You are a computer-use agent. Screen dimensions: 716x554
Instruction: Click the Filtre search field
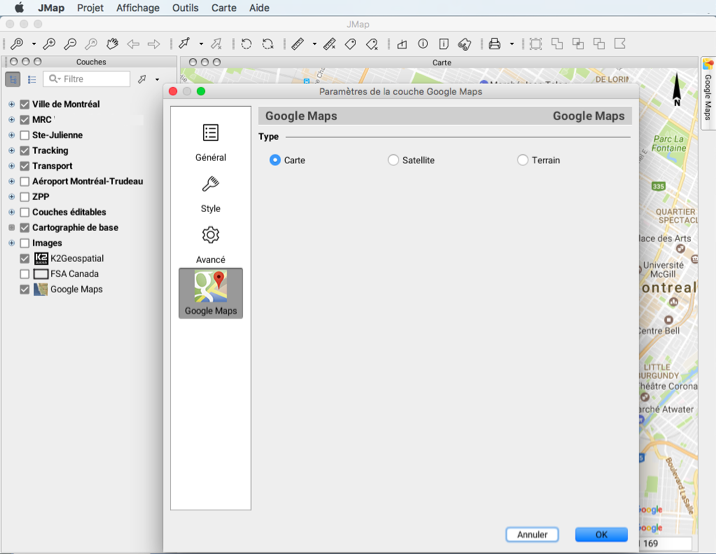pyautogui.click(x=87, y=79)
